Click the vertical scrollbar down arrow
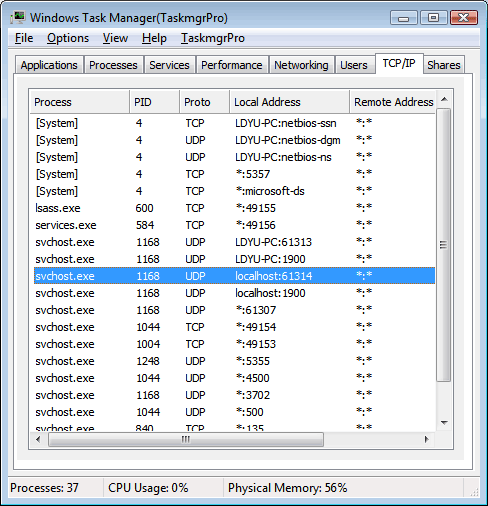Image resolution: width=488 pixels, height=506 pixels. (444, 423)
